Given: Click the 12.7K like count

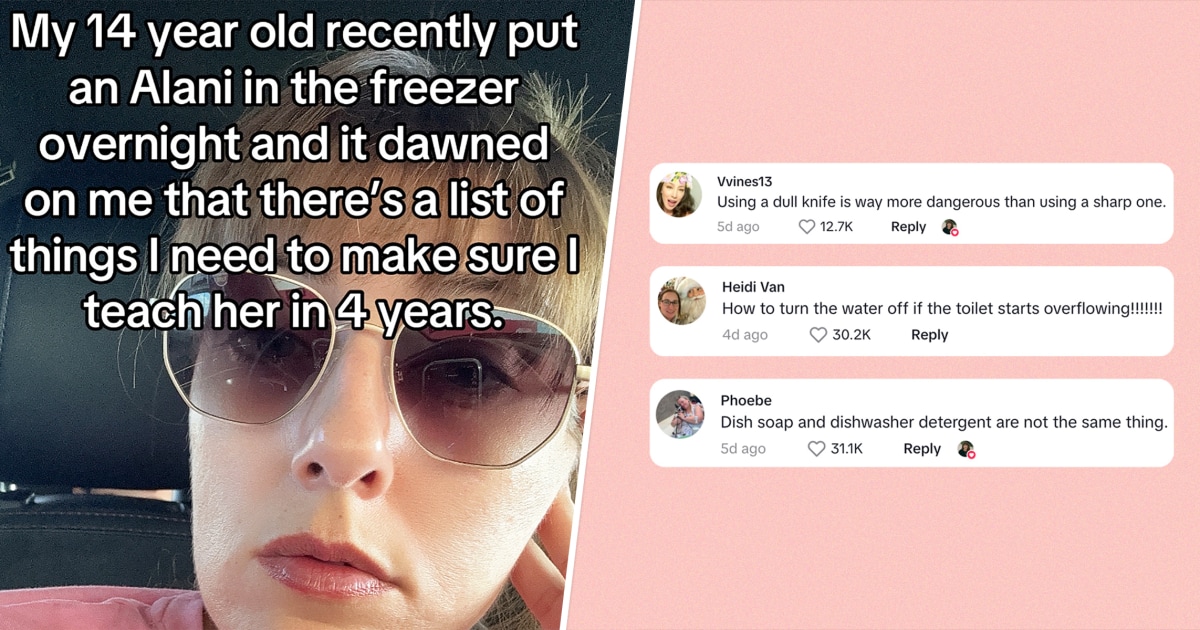Looking at the screenshot, I should [x=836, y=227].
